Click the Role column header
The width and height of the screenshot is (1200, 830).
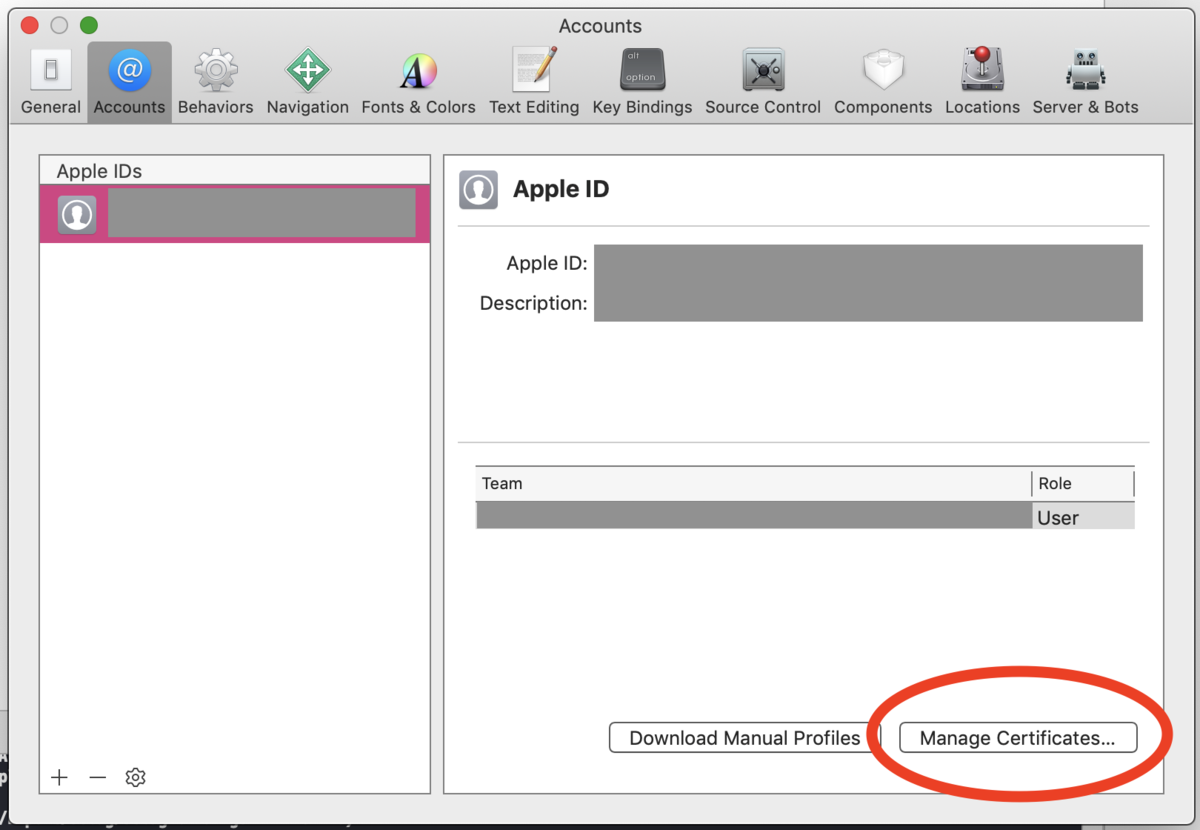point(1083,484)
